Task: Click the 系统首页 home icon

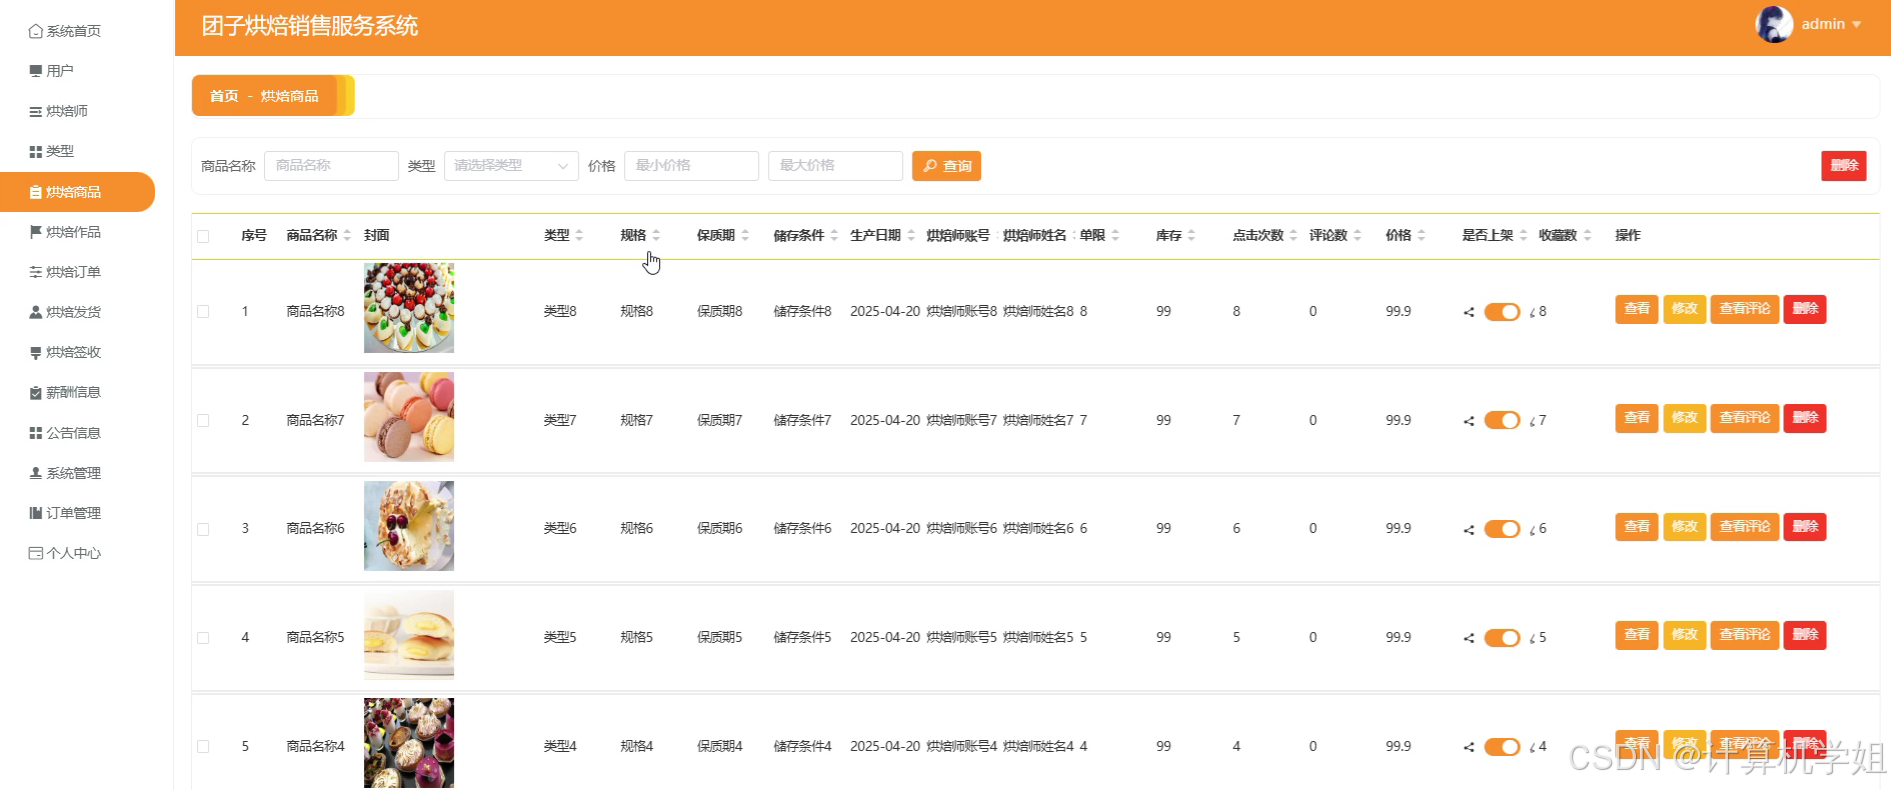Action: (36, 31)
